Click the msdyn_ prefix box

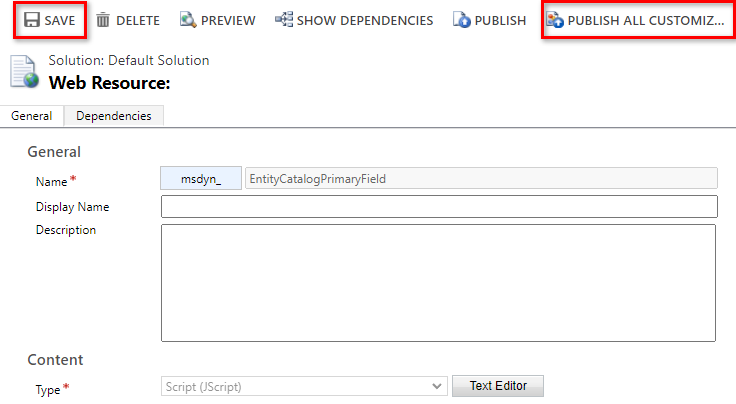coord(201,178)
